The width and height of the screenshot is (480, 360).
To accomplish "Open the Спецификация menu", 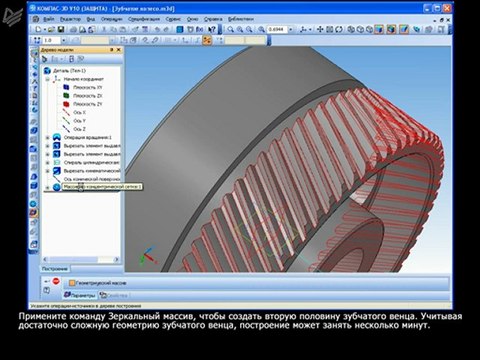I will (144, 19).
